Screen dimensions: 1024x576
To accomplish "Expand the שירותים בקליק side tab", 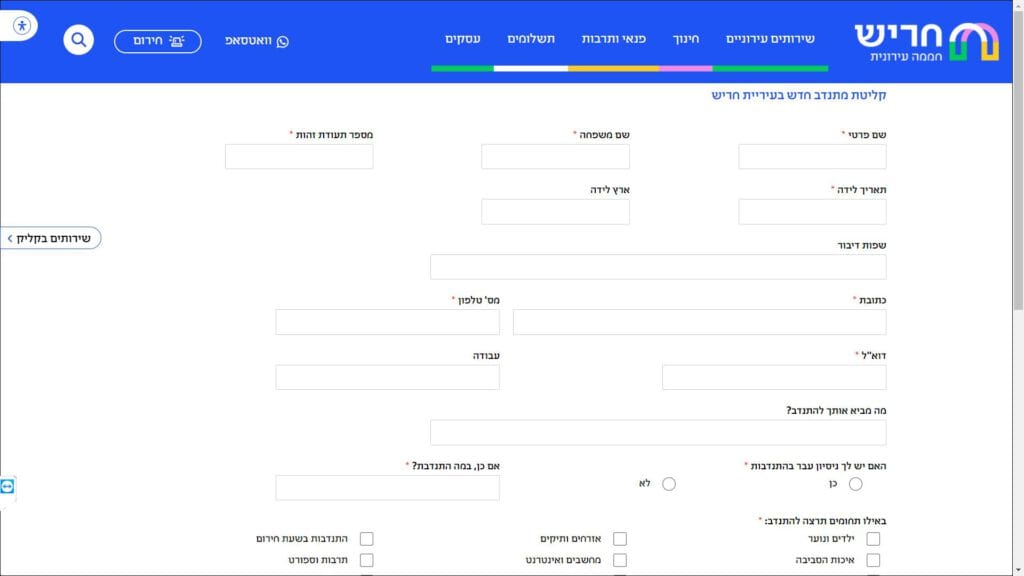I will (x=51, y=238).
